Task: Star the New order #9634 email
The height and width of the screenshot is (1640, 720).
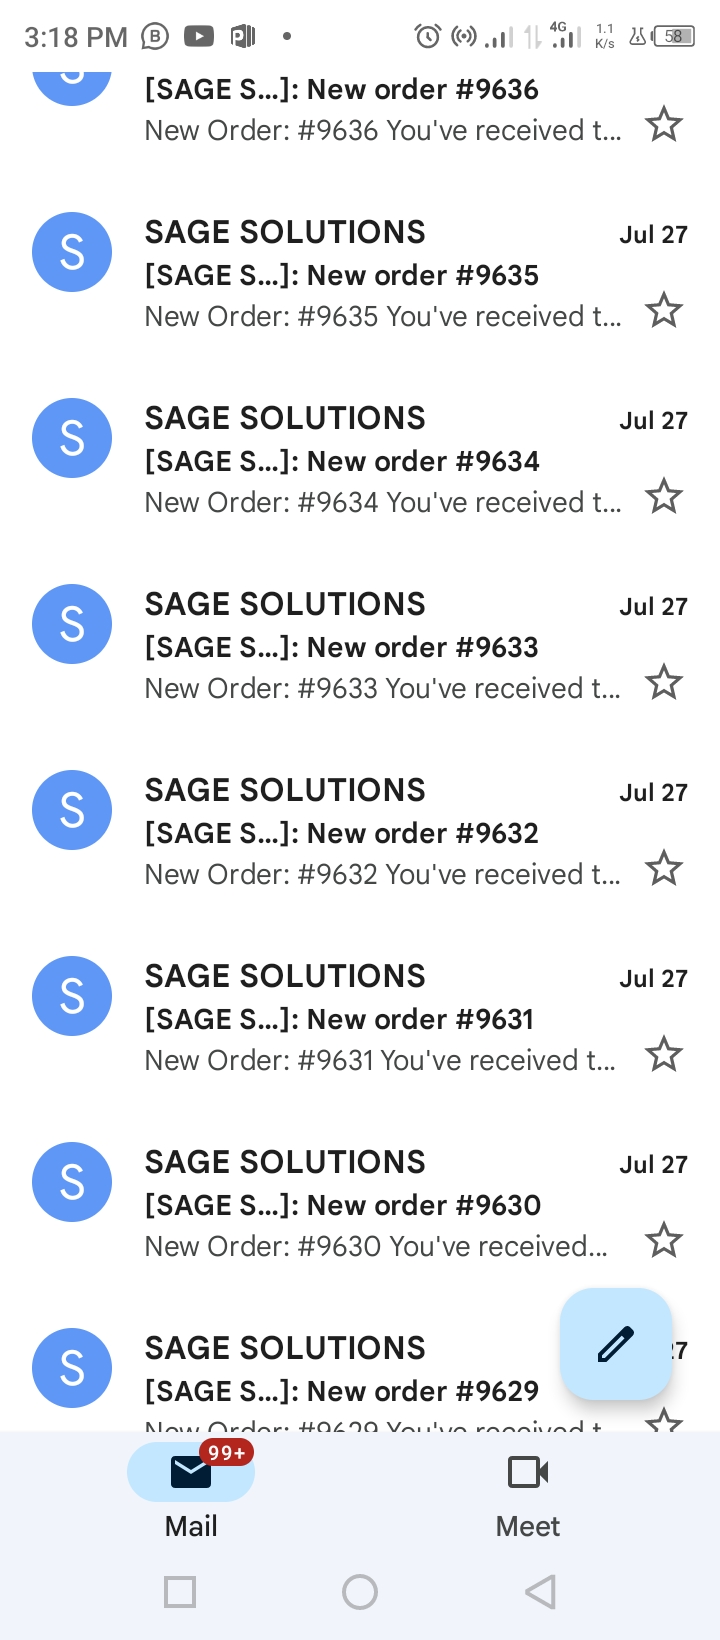Action: (663, 497)
